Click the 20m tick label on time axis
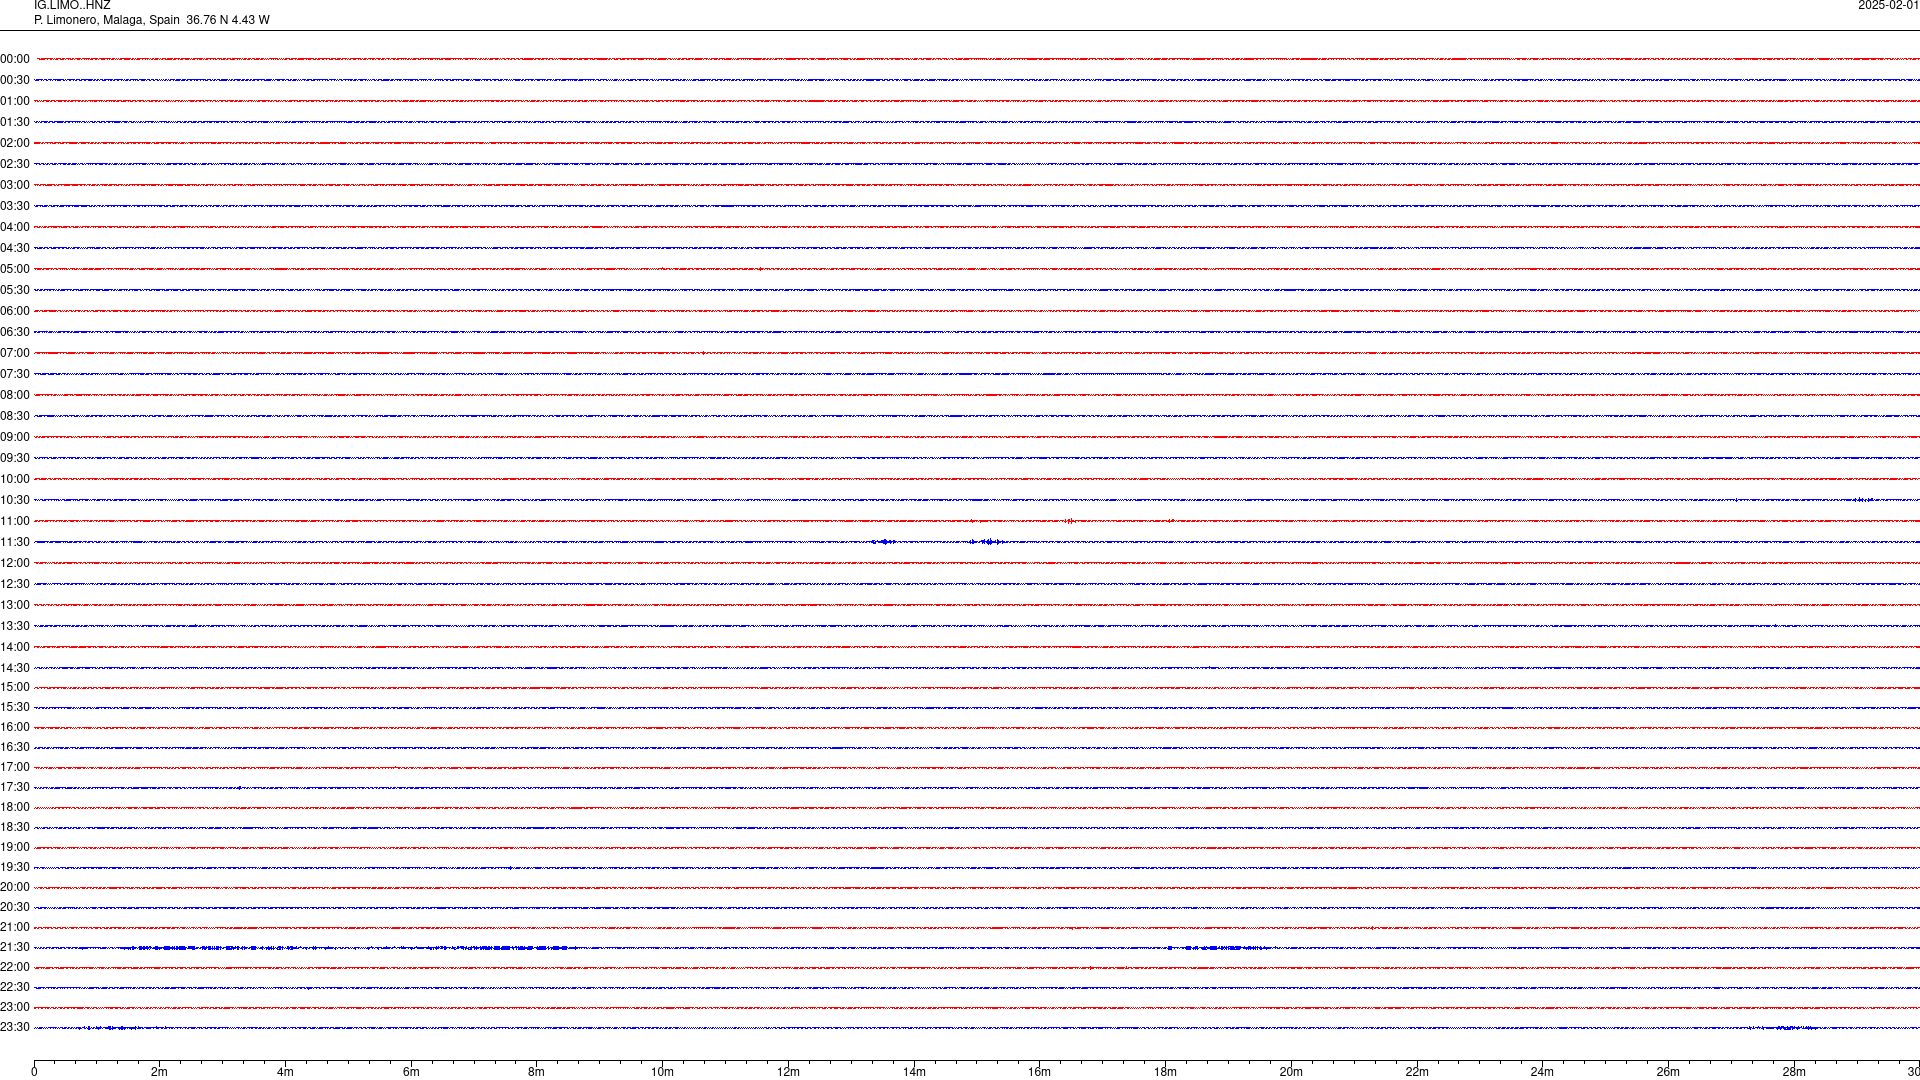Viewport: 1920px width, 1080px height. click(x=1291, y=1072)
